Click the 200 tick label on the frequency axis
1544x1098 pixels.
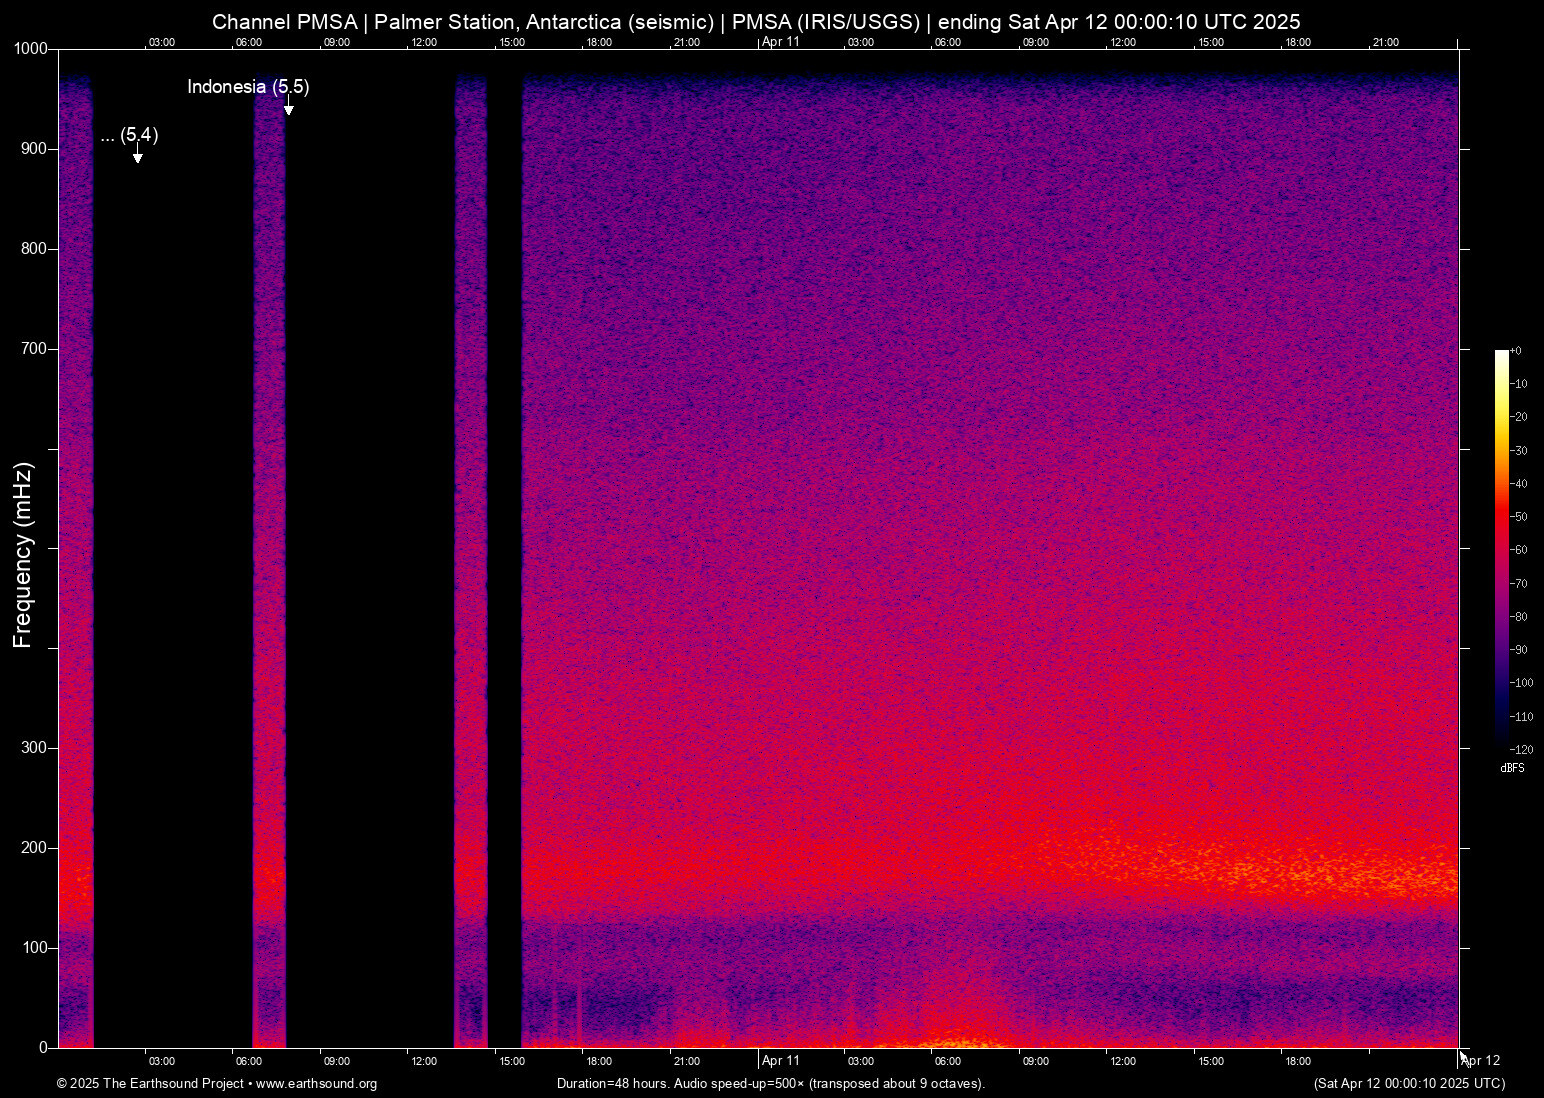coord(34,848)
